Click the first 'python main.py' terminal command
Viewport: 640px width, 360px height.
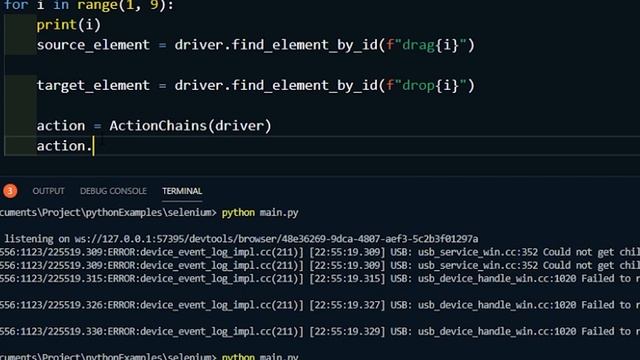(260, 213)
